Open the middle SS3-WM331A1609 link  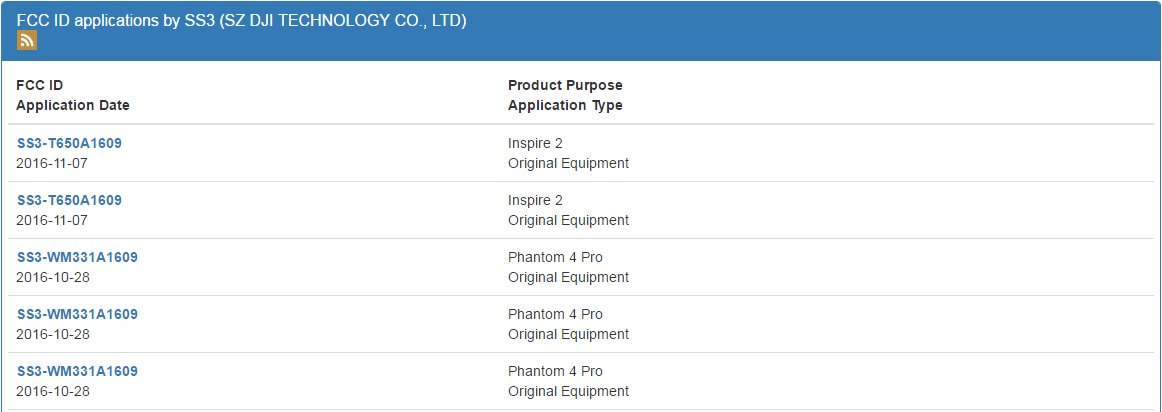(x=77, y=314)
